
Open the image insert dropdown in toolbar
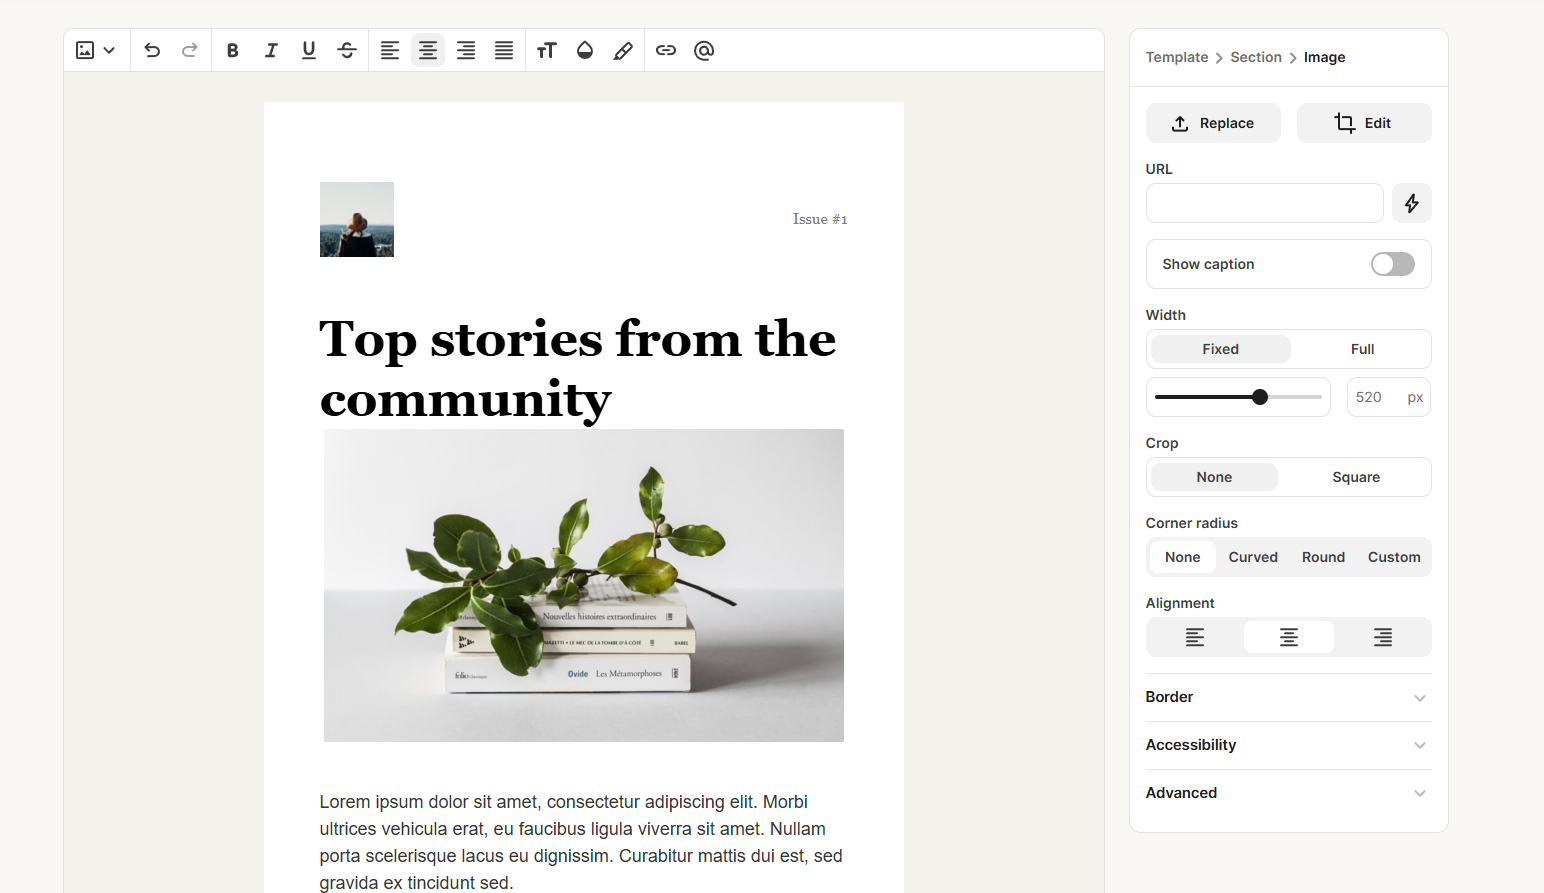click(x=110, y=50)
